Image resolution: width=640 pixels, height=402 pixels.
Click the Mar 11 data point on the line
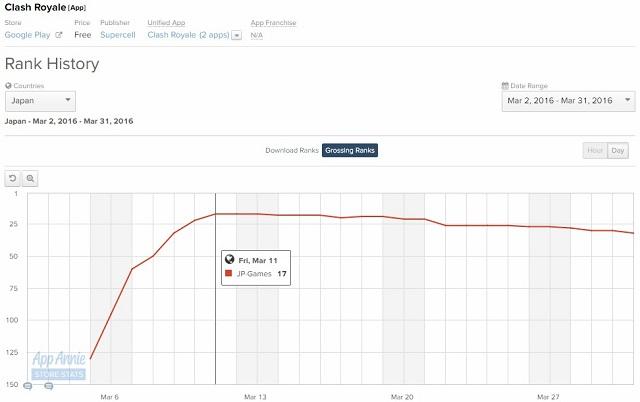point(216,214)
